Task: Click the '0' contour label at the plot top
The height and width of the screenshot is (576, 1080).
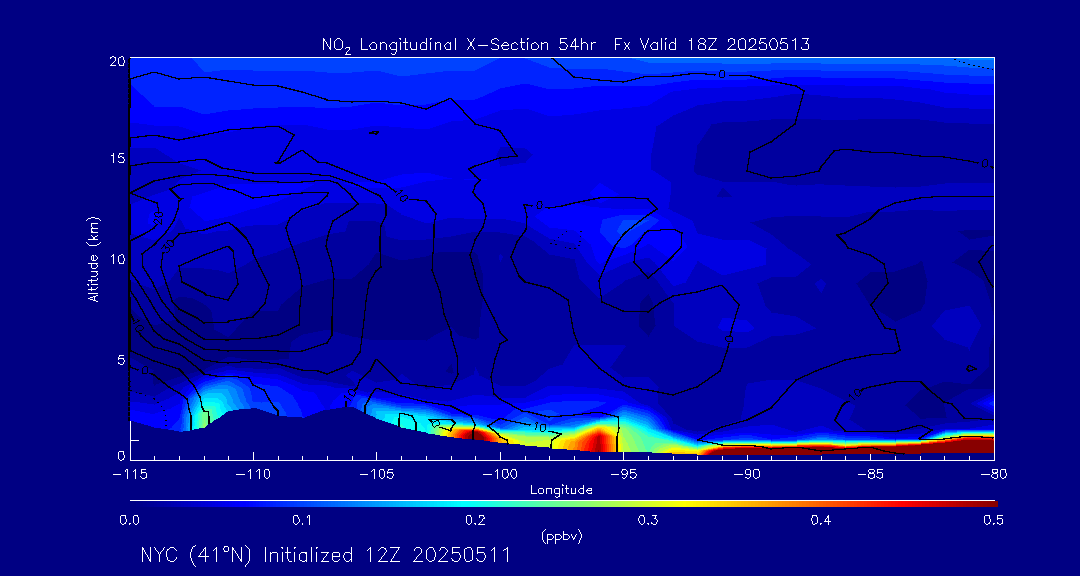Action: click(x=721, y=74)
